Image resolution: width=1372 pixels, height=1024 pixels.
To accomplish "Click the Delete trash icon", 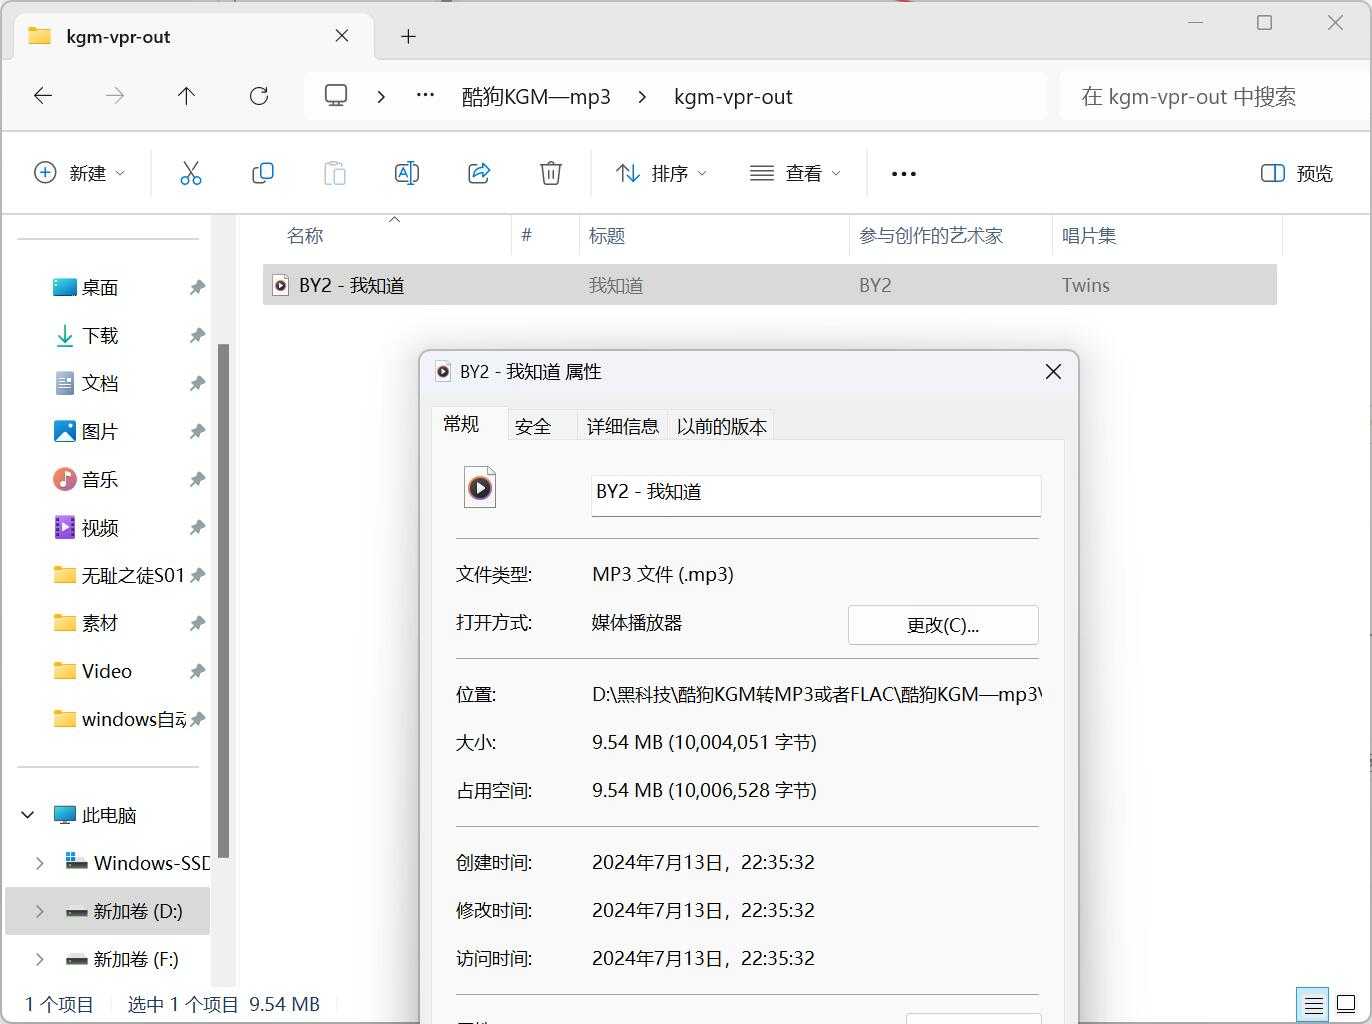I will click(x=551, y=173).
